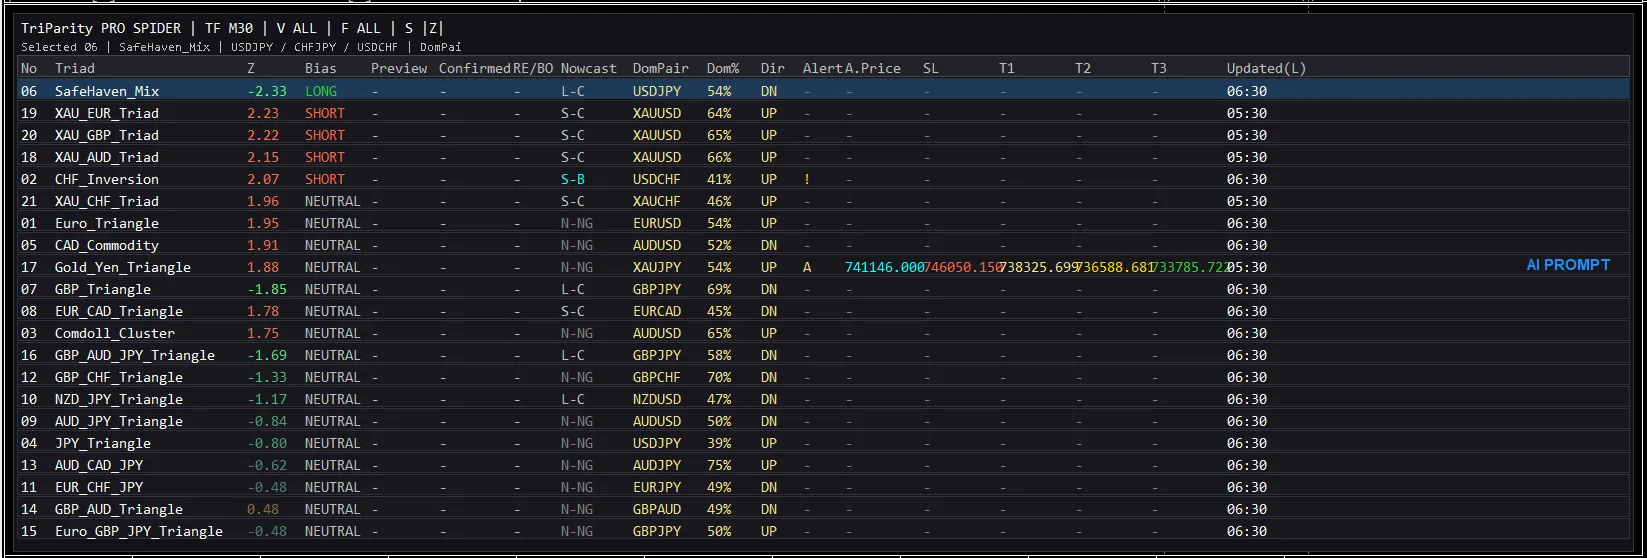Click the AI PROMPT button
The image size is (1647, 558).
coord(1567,265)
